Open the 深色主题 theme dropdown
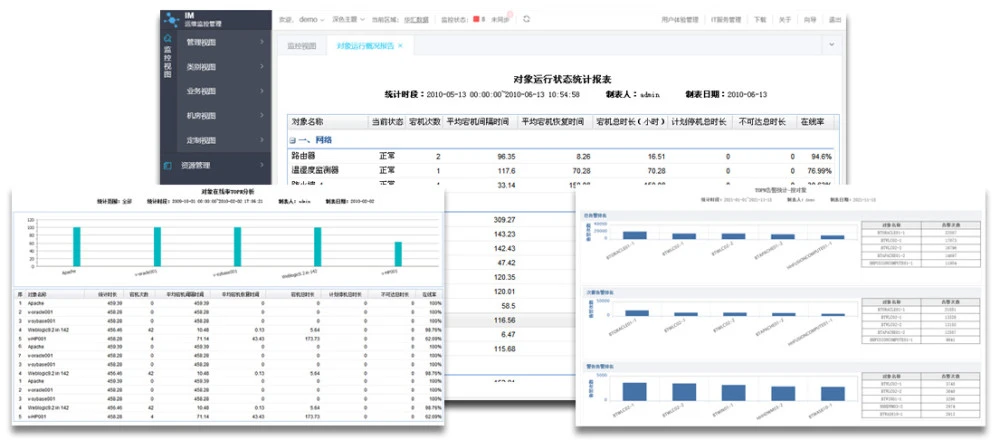The width and height of the screenshot is (1000, 440). (x=348, y=20)
